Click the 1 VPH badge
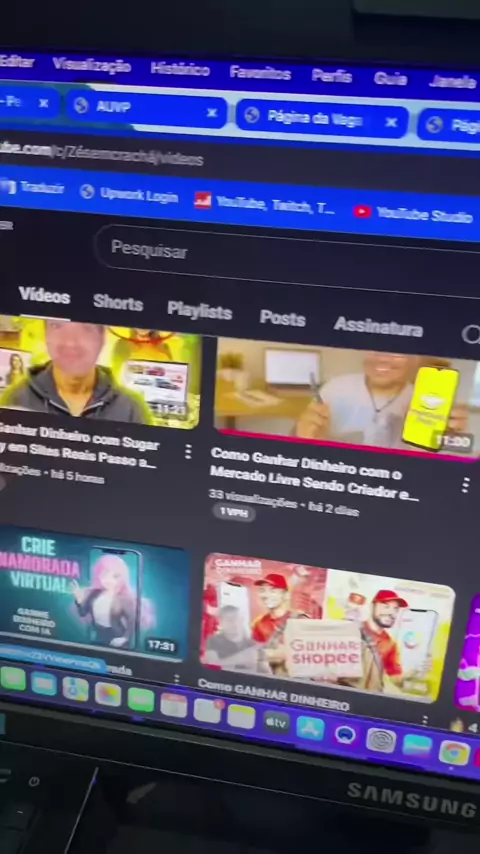Screen dimensions: 480x854 234,512
